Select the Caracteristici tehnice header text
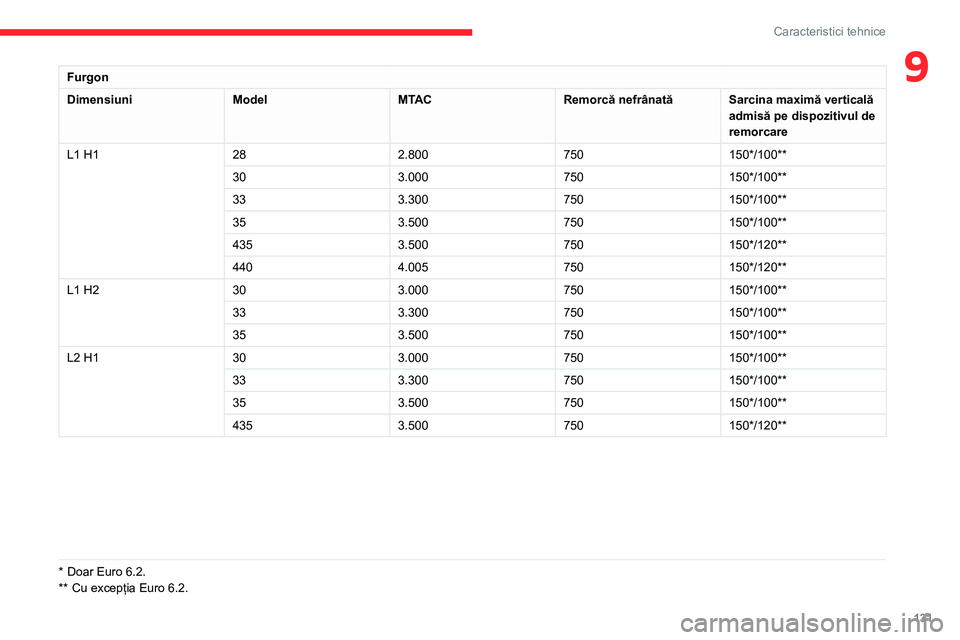960x640 pixels. pyautogui.click(x=829, y=31)
